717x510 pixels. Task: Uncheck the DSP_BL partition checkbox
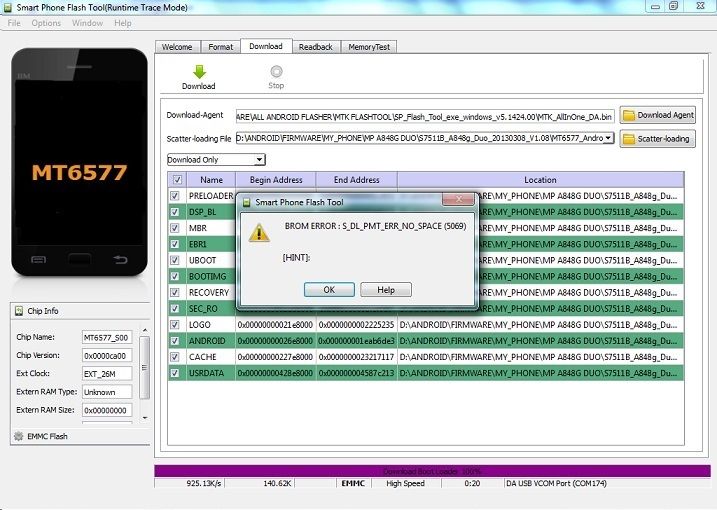tap(175, 212)
